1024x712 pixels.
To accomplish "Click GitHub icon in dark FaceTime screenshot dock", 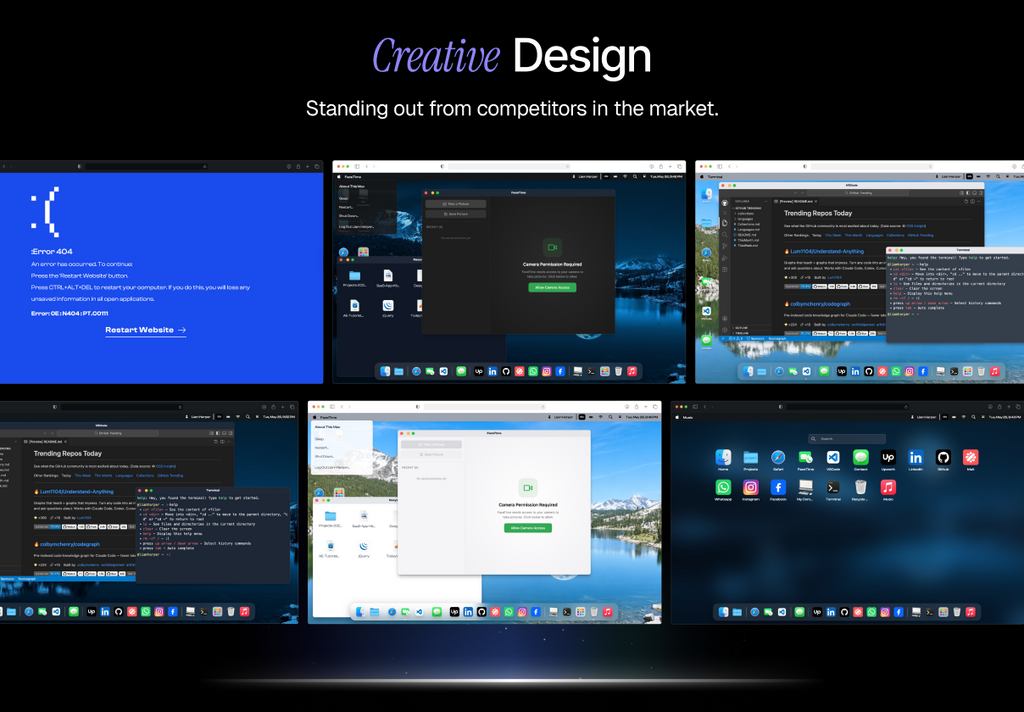I will tap(506, 372).
